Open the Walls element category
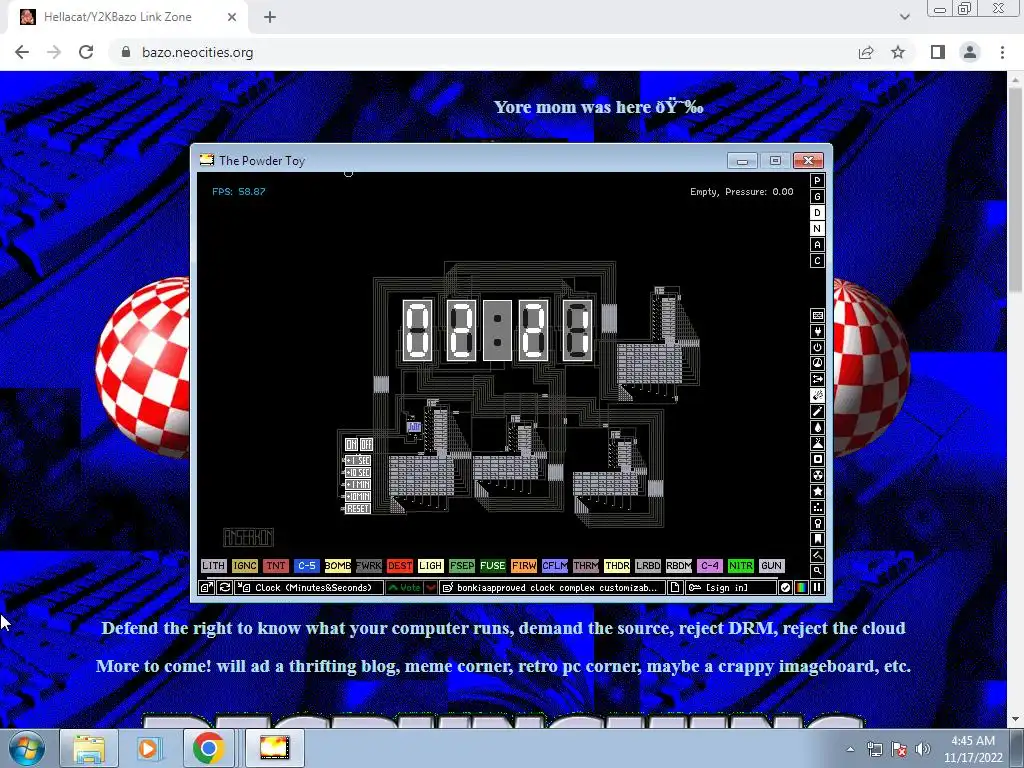The image size is (1024, 768). 817,315
